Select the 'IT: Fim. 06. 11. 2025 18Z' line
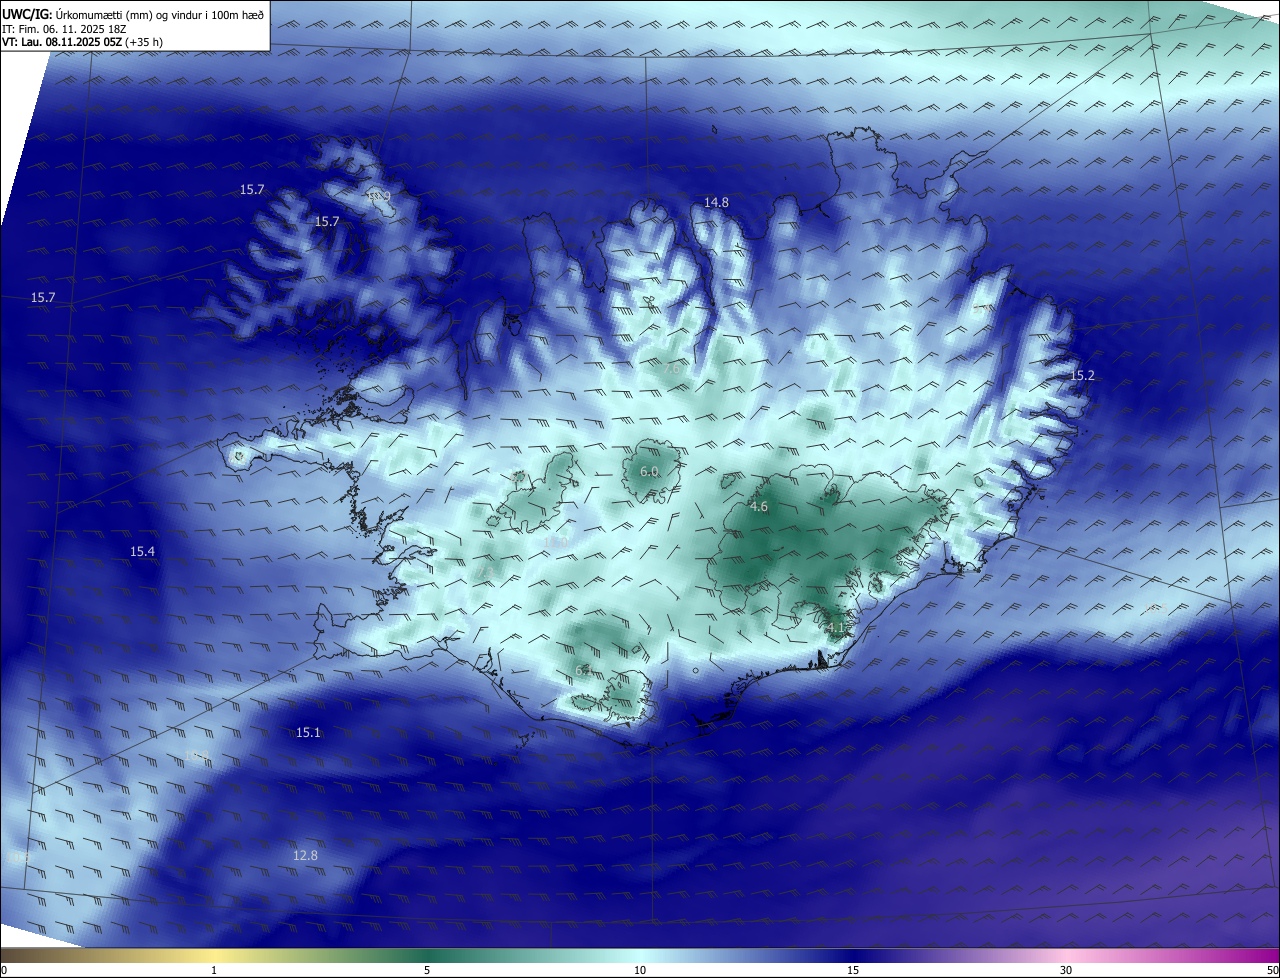This screenshot has height=978, width=1280. tap(64, 28)
